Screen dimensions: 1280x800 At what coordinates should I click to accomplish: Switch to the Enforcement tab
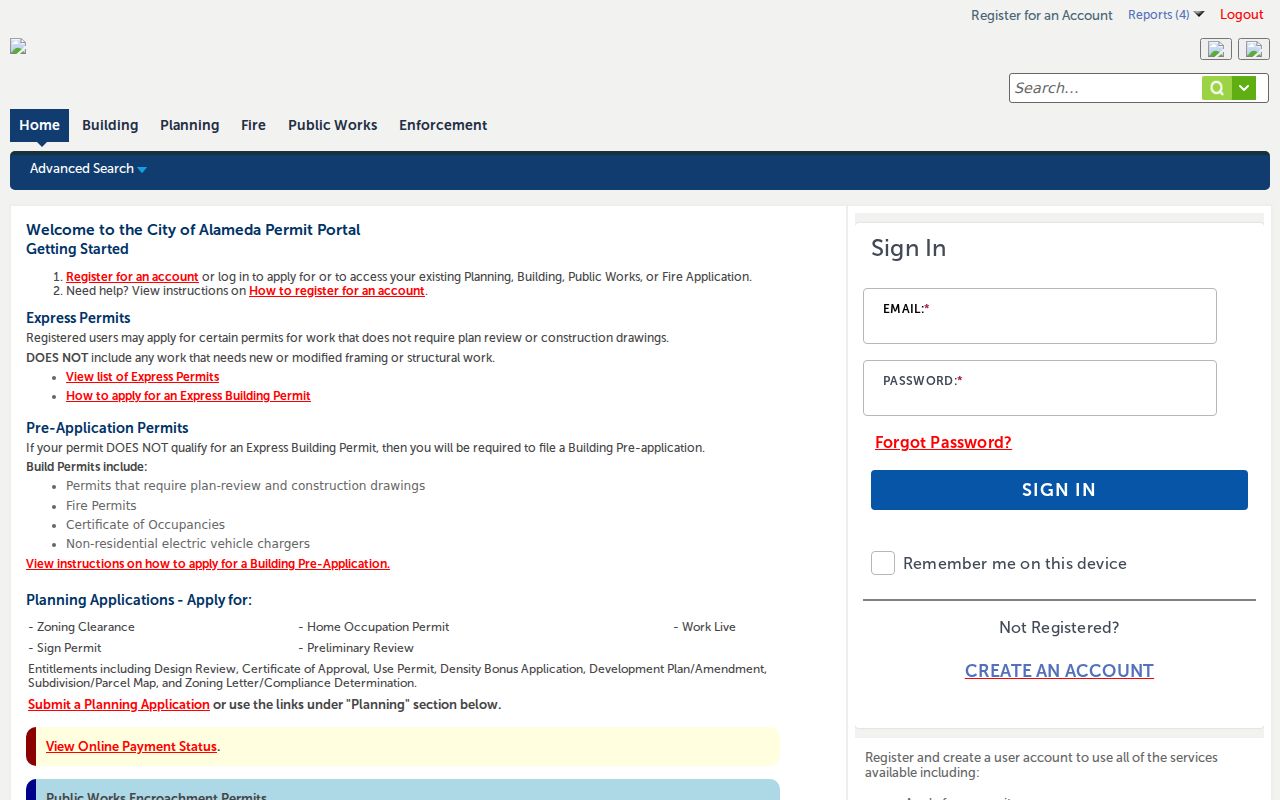click(x=443, y=125)
